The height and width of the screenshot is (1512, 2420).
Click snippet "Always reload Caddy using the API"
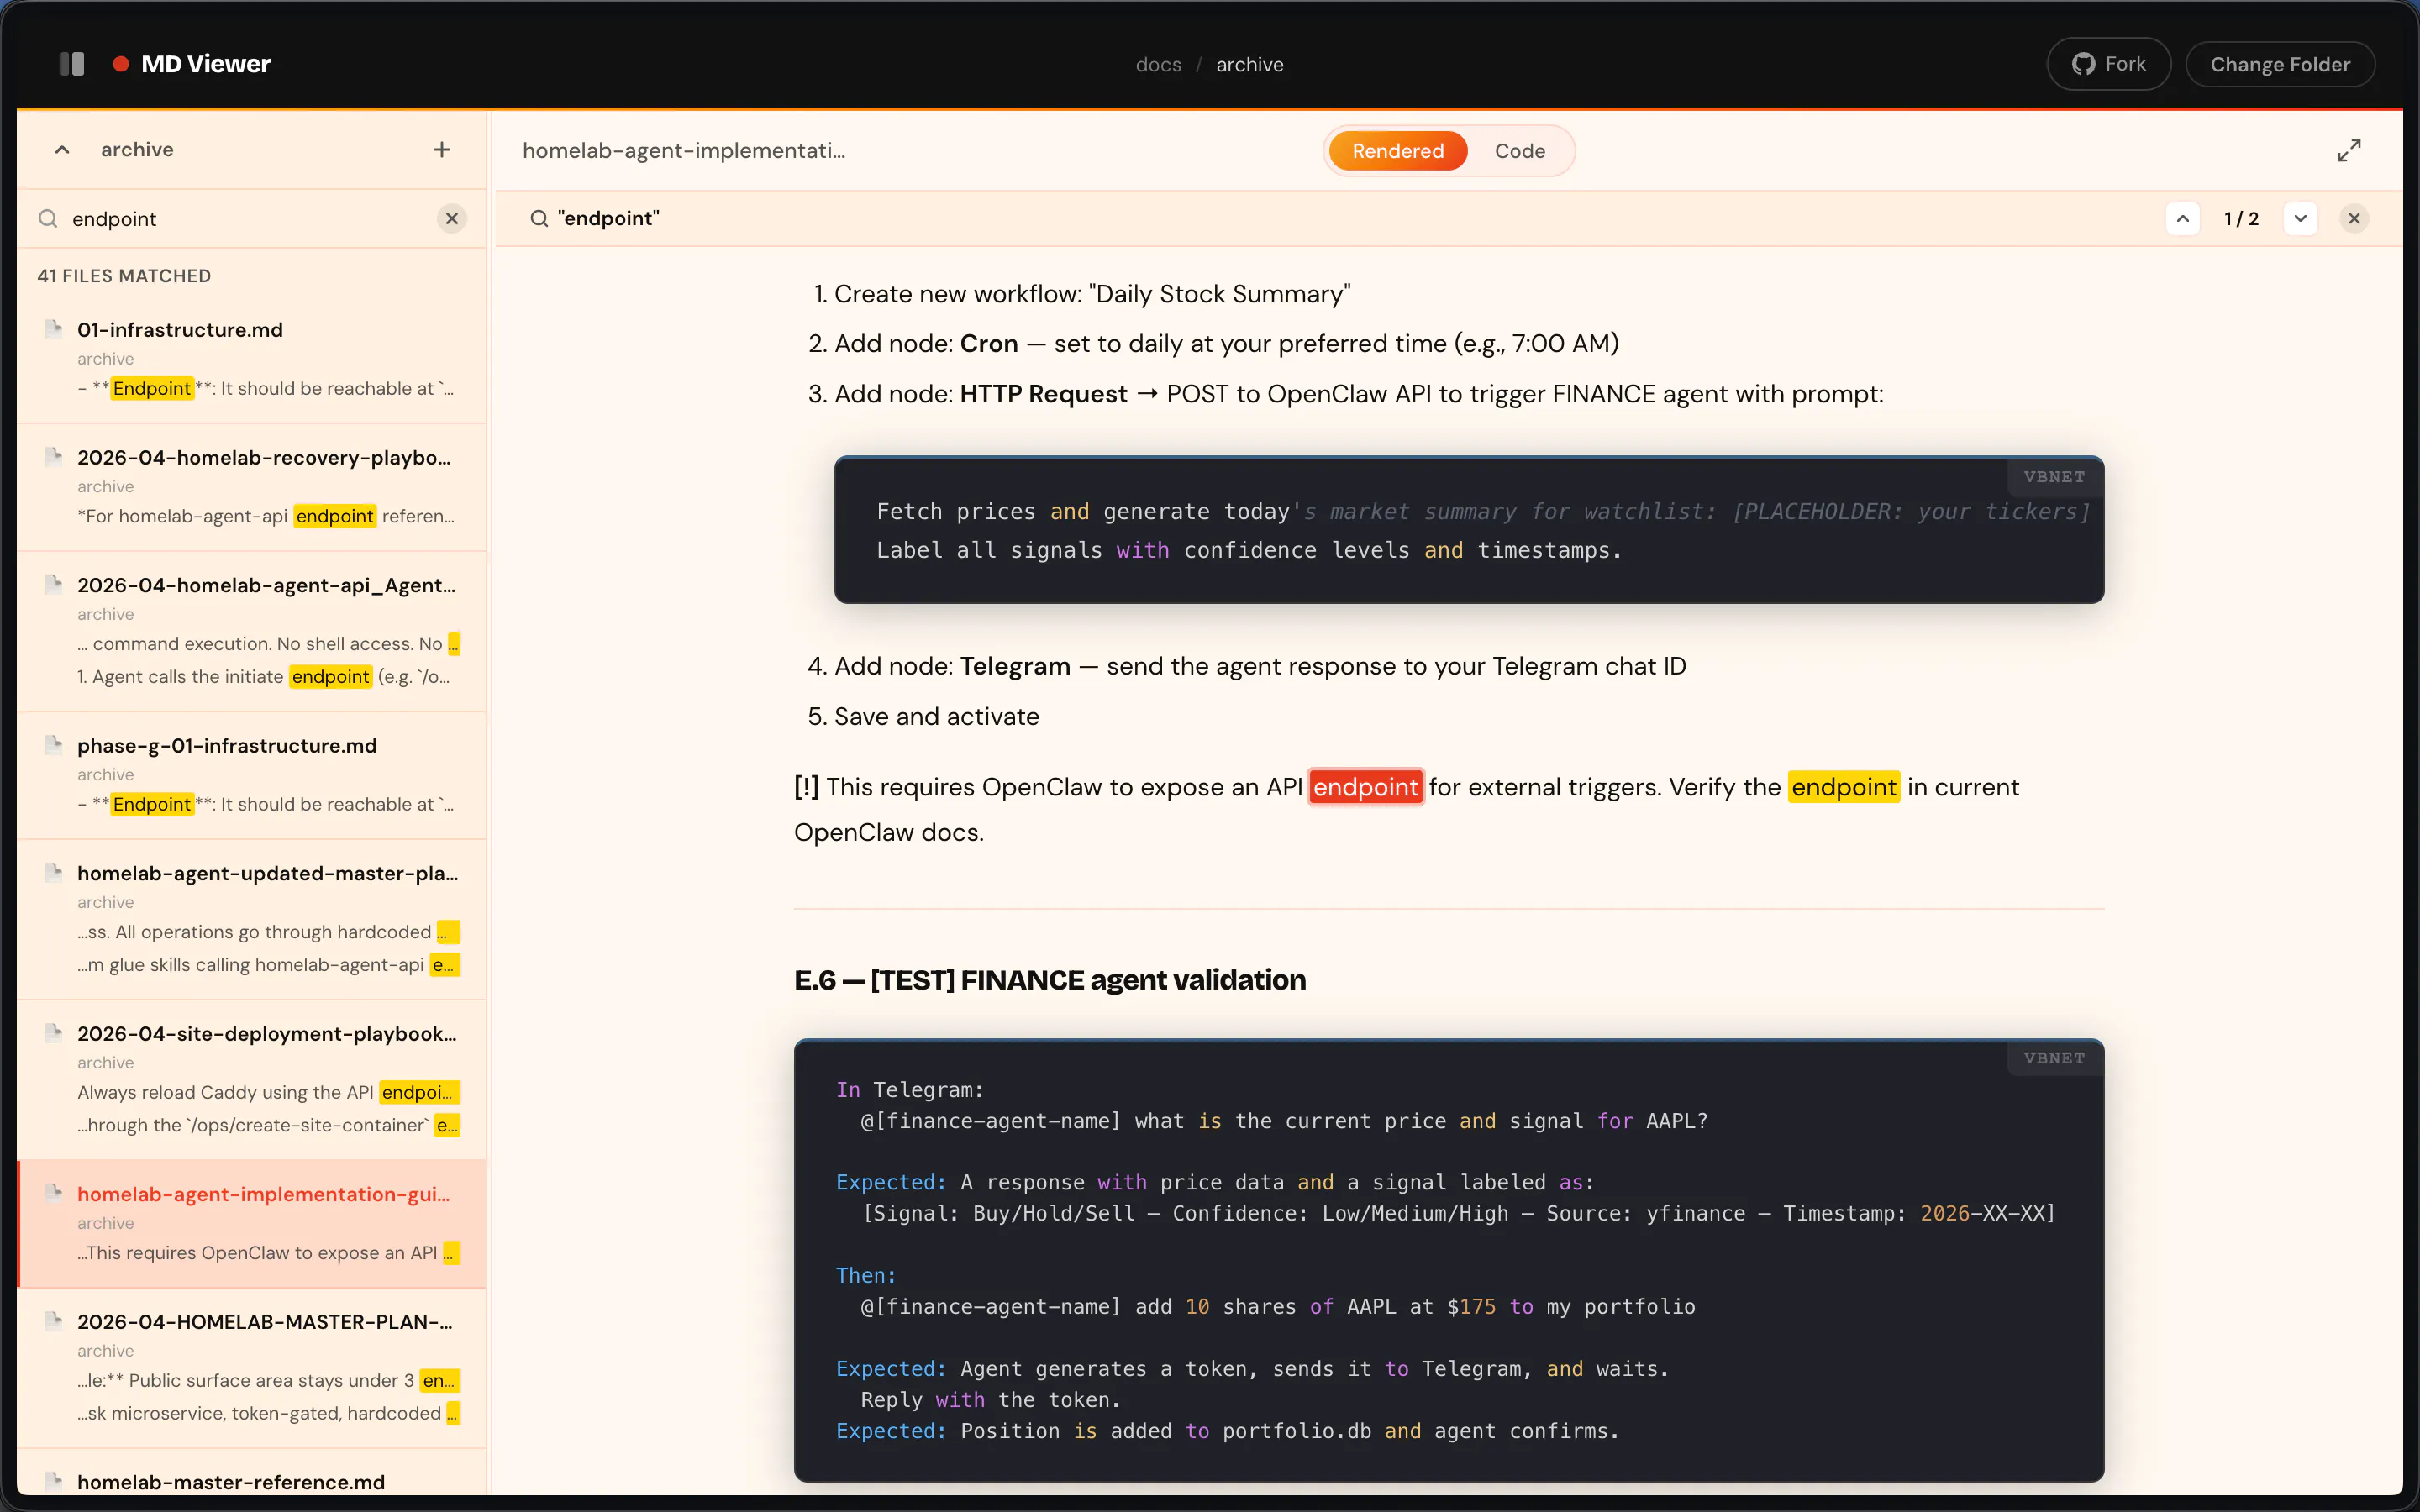click(x=268, y=1092)
